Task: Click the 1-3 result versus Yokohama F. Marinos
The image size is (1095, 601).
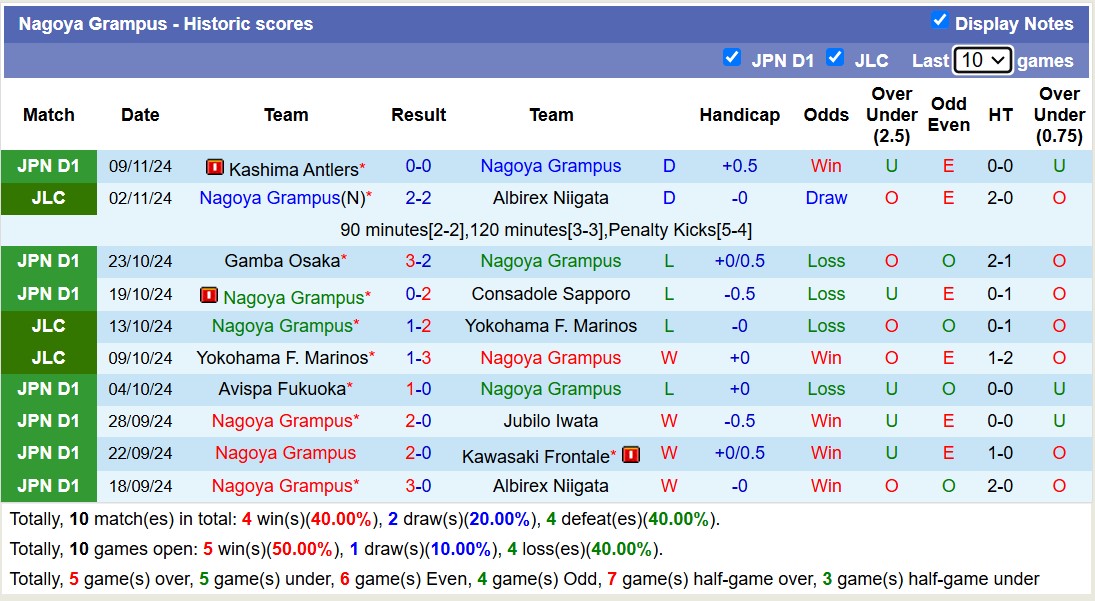Action: pyautogui.click(x=418, y=358)
